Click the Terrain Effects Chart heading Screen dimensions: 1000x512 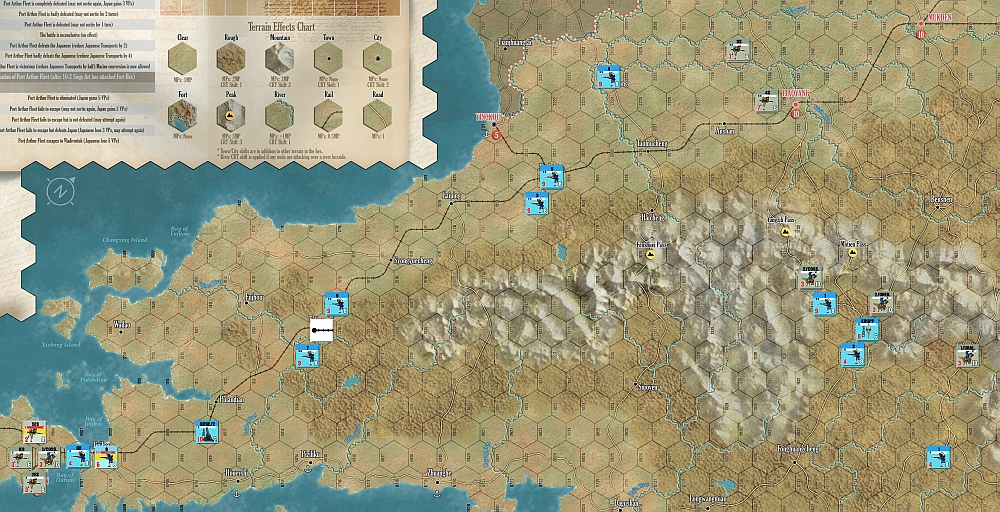click(x=281, y=27)
